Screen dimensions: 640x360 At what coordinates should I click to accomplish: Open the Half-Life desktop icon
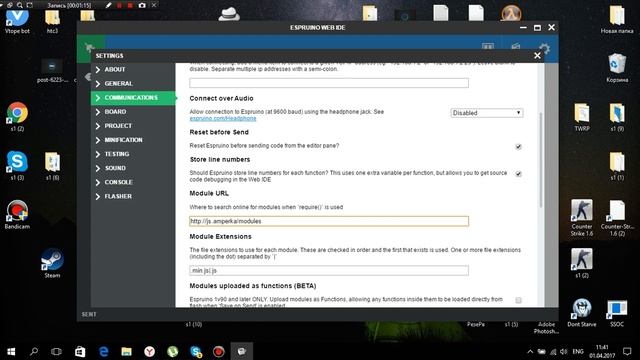click(511, 13)
